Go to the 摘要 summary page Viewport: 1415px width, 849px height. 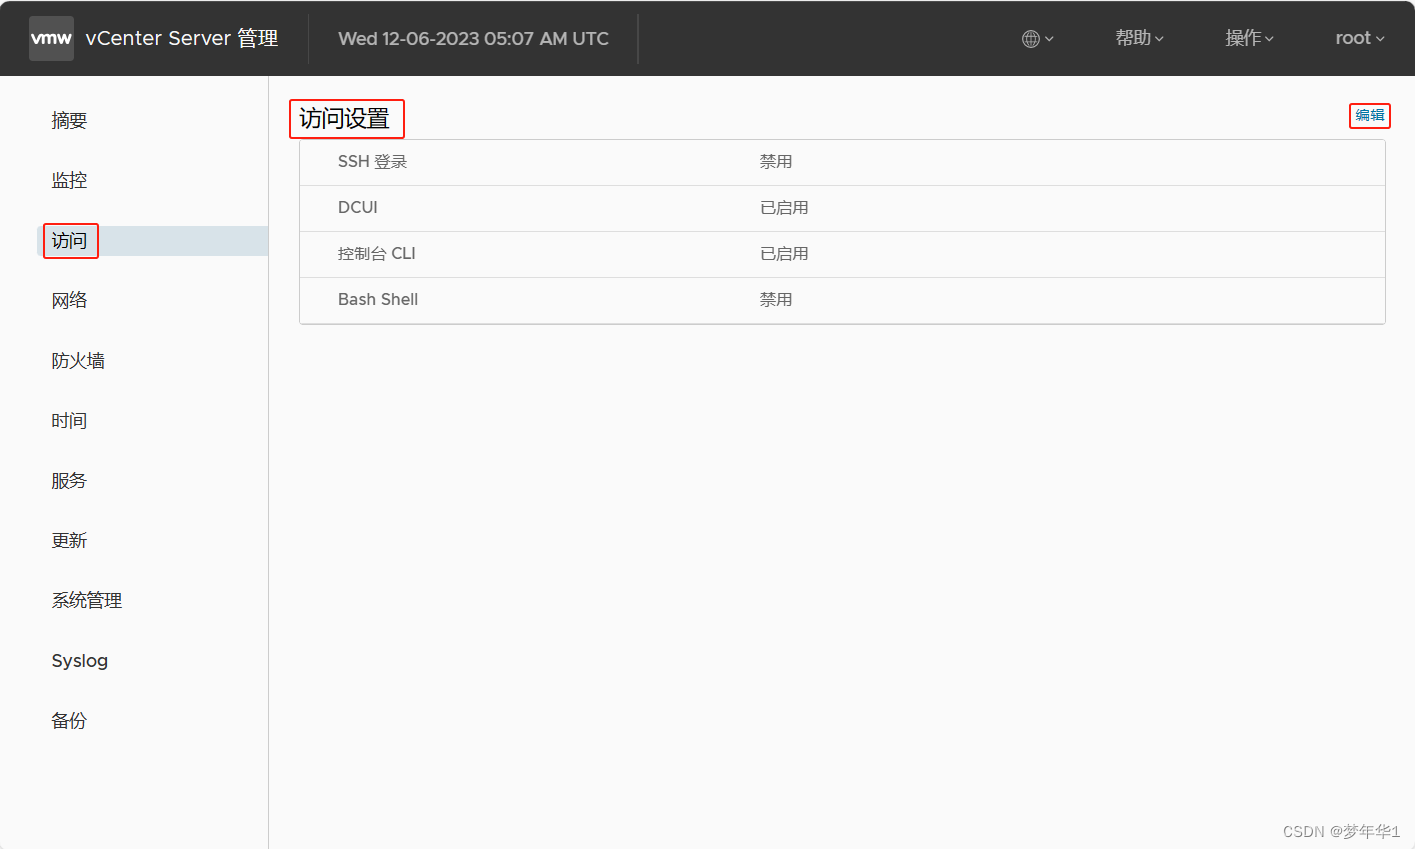tap(69, 120)
